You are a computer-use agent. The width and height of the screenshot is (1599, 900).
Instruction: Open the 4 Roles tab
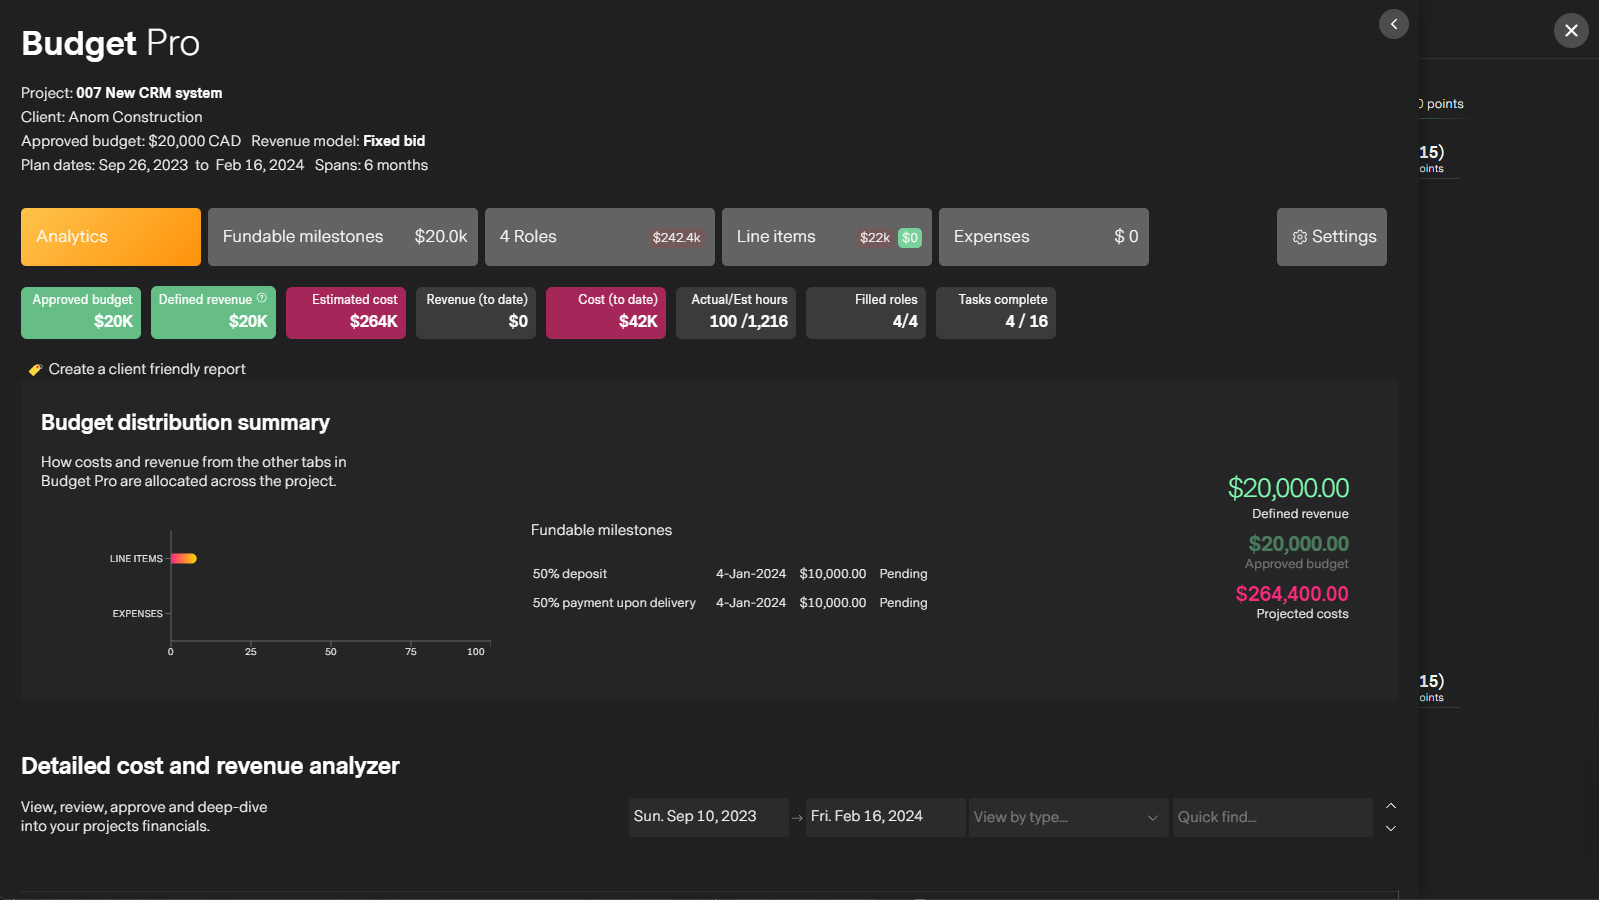click(x=600, y=237)
